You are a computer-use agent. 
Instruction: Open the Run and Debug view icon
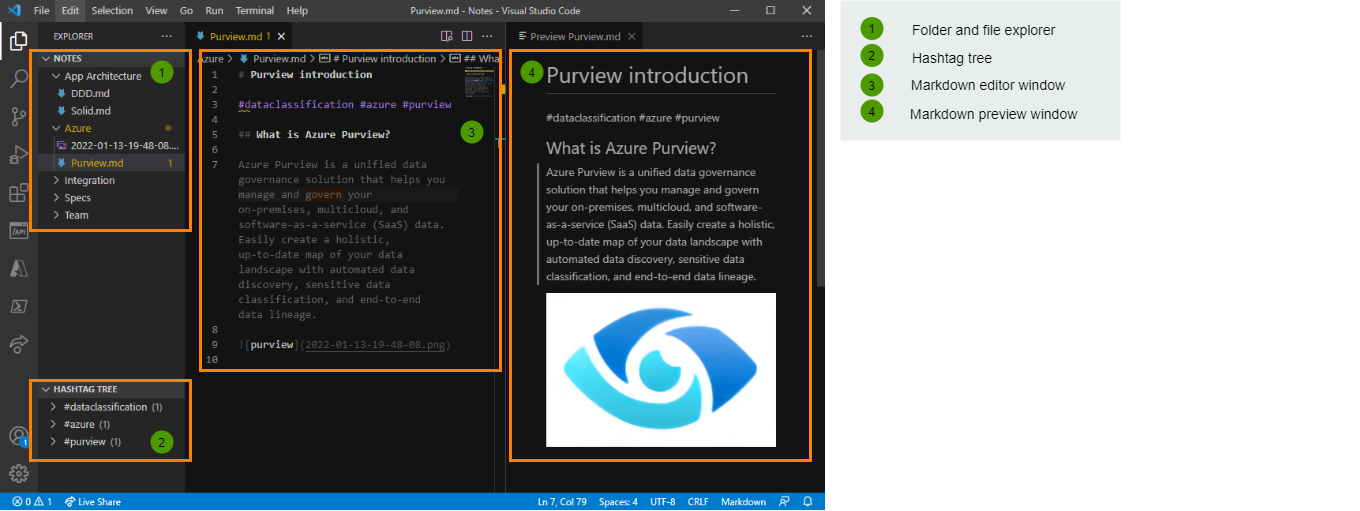(x=18, y=155)
